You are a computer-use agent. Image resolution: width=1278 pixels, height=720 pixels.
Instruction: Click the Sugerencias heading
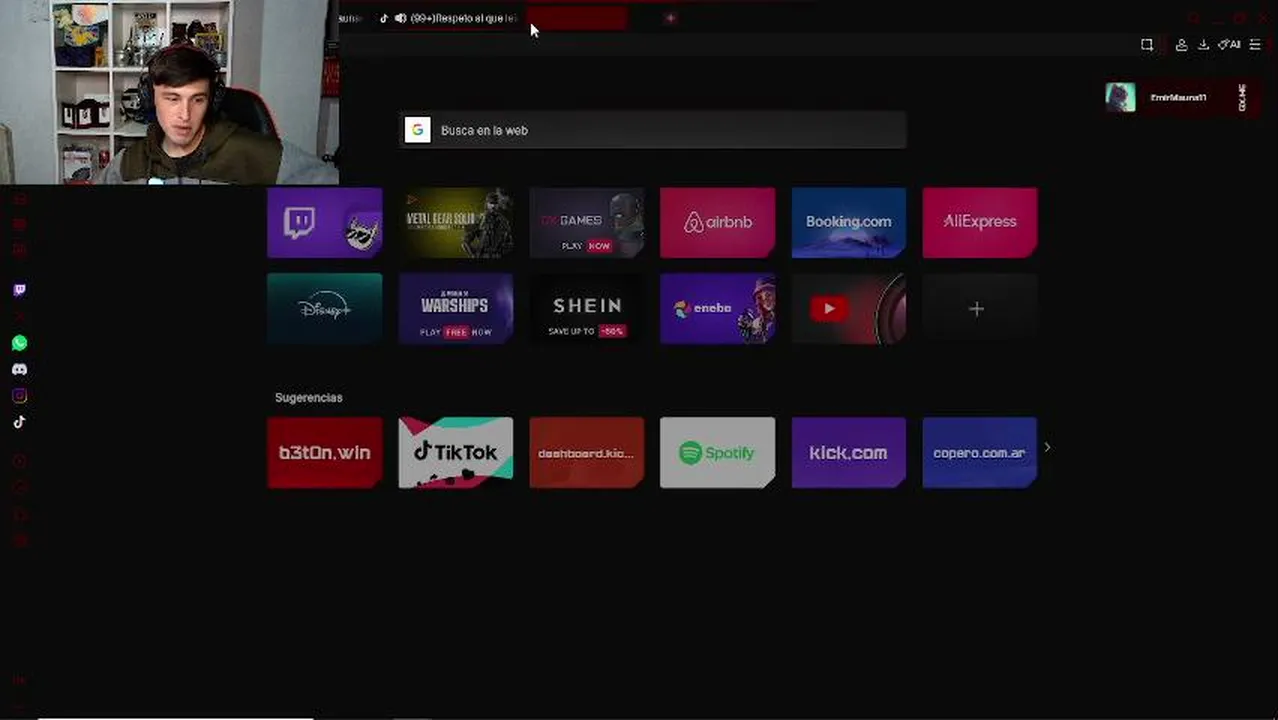(x=309, y=398)
